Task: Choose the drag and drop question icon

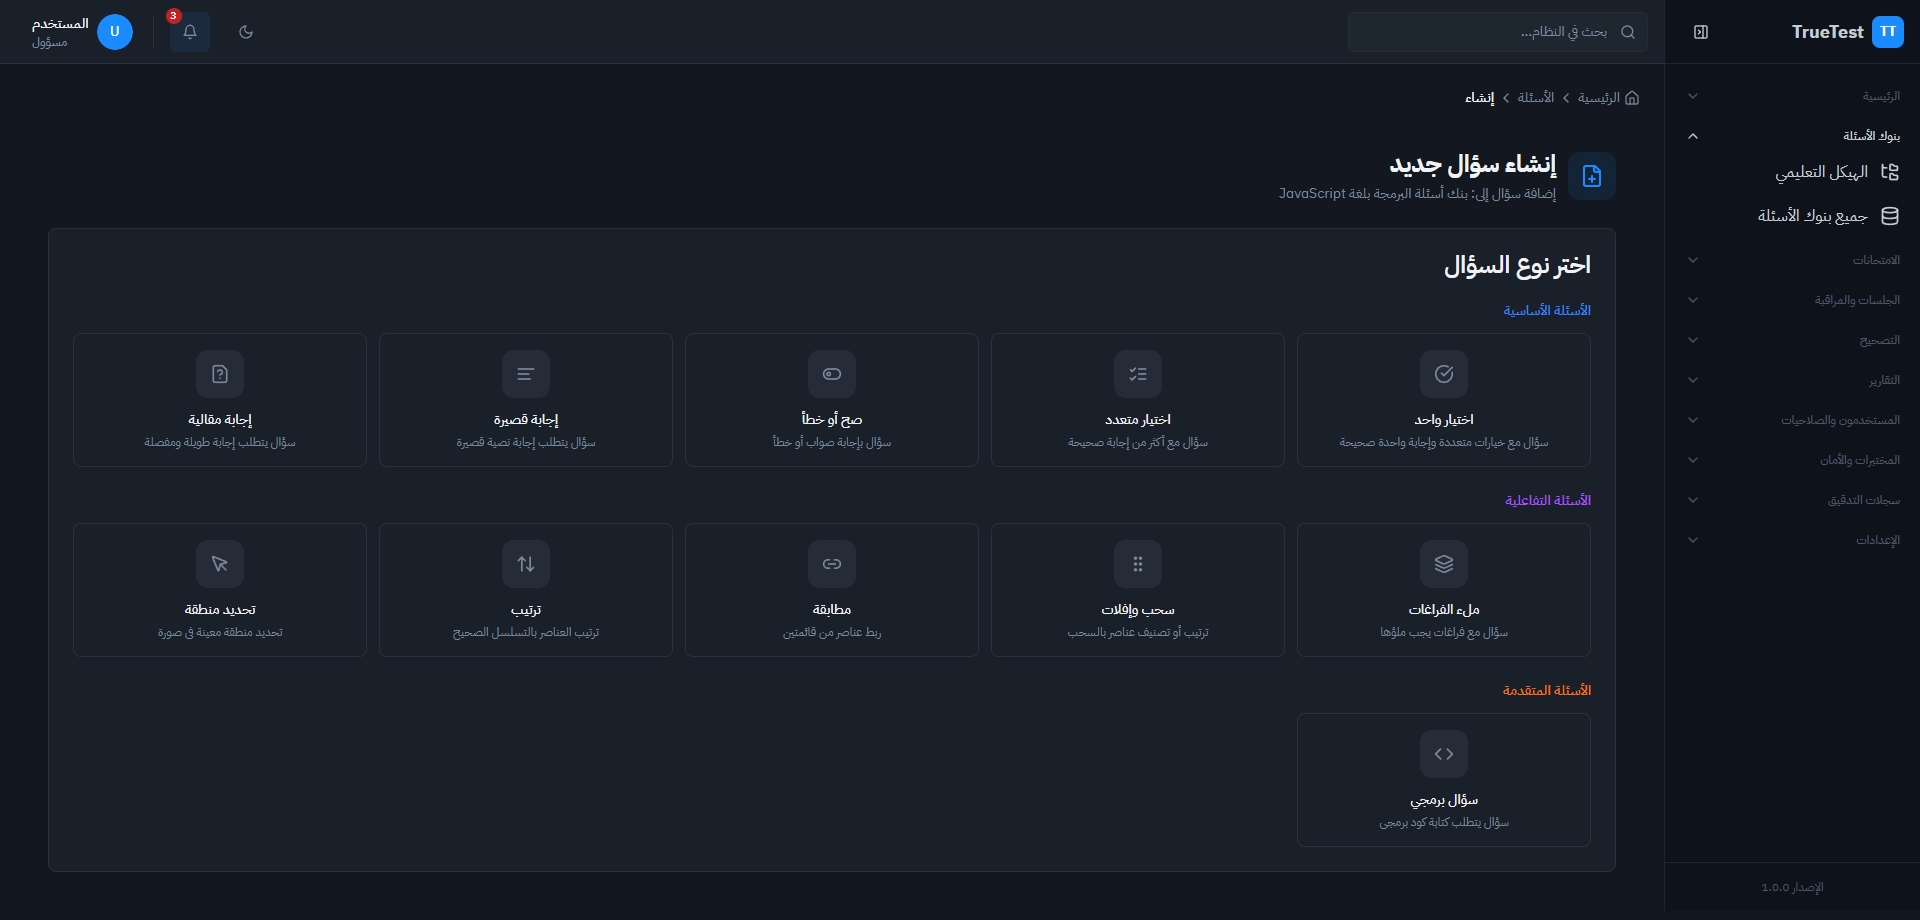Action: (x=1137, y=564)
